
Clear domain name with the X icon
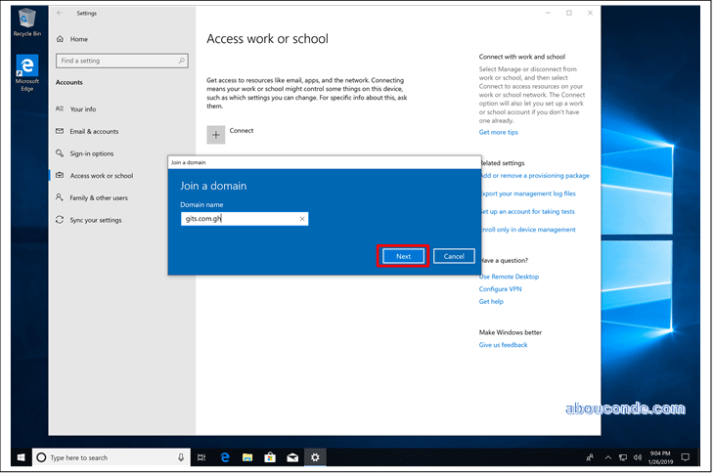click(302, 219)
